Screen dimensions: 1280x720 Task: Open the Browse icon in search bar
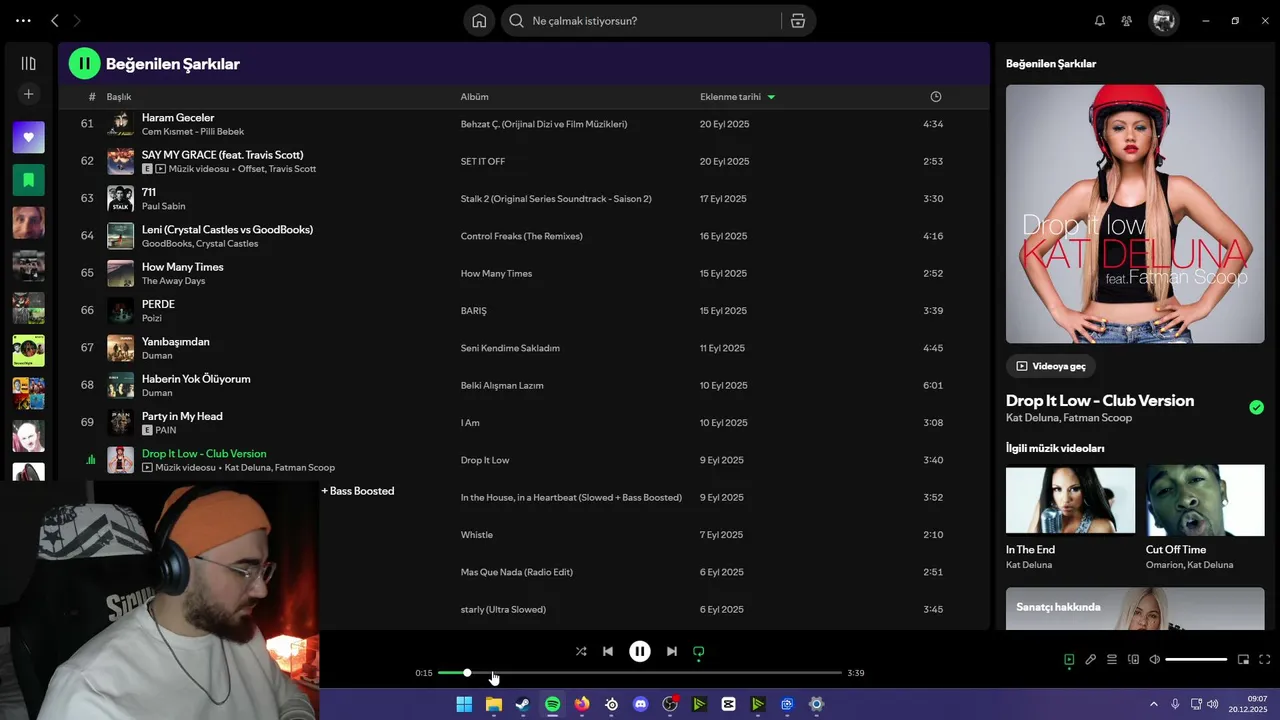click(x=797, y=21)
